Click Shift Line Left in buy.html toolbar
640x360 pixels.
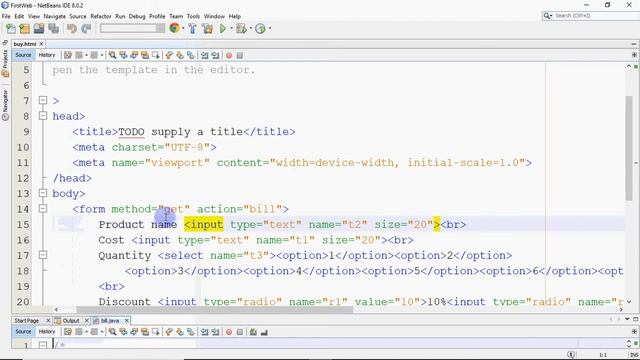(204, 55)
